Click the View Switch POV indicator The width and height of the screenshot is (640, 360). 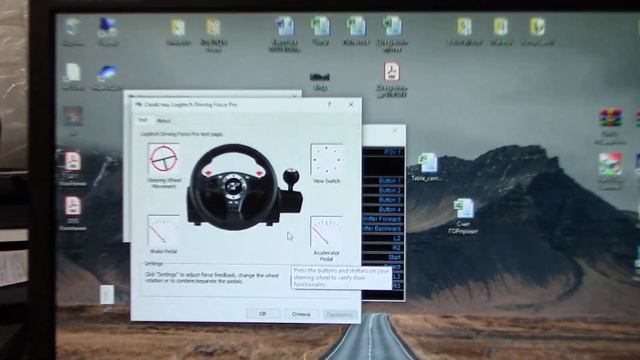pyautogui.click(x=326, y=160)
